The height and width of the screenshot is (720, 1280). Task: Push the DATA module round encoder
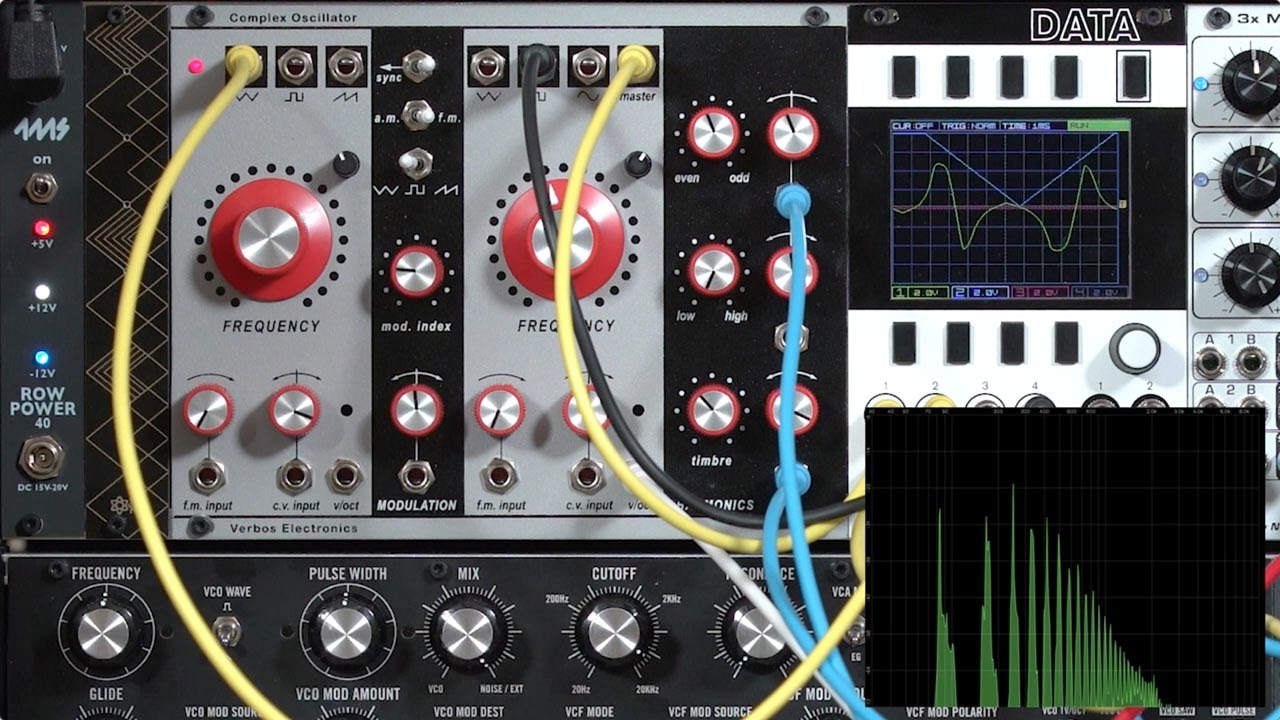click(1135, 349)
